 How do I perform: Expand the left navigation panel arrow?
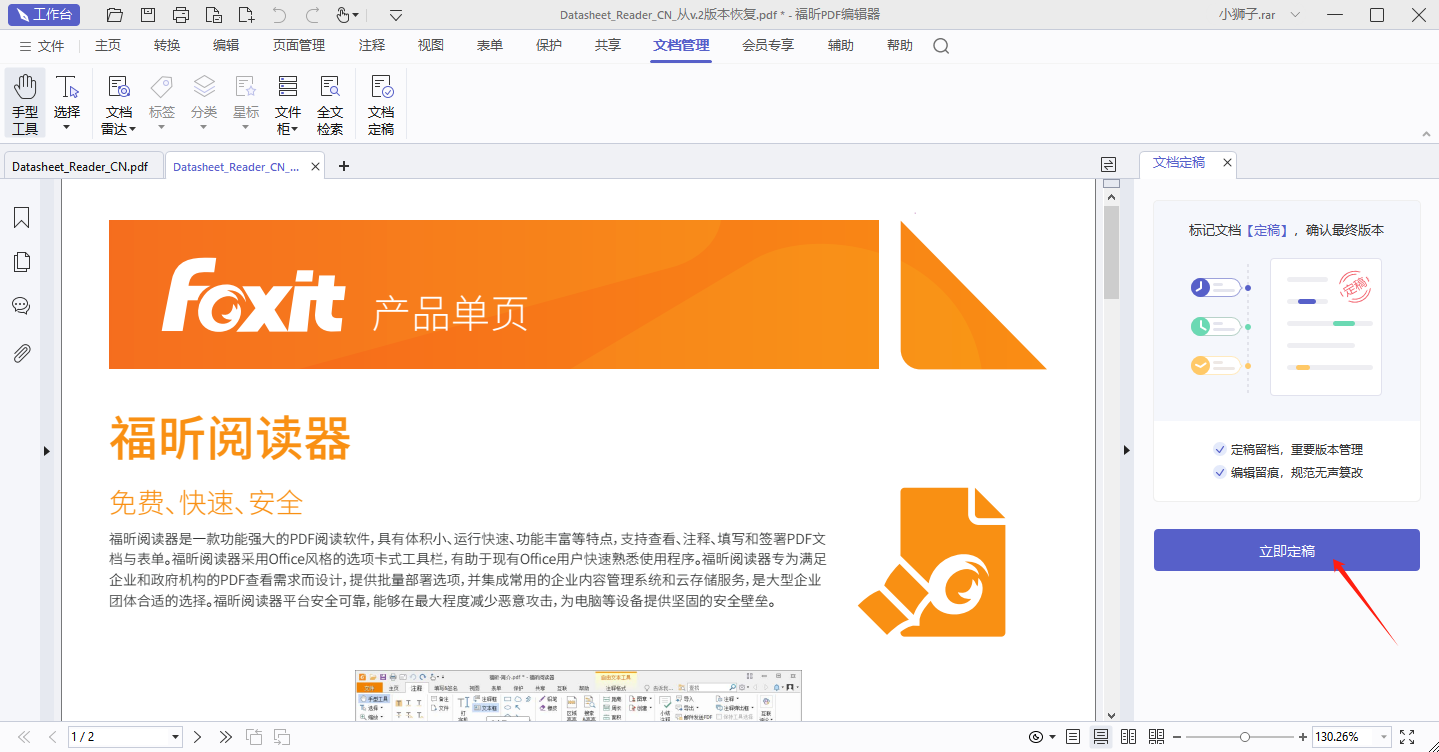46,452
